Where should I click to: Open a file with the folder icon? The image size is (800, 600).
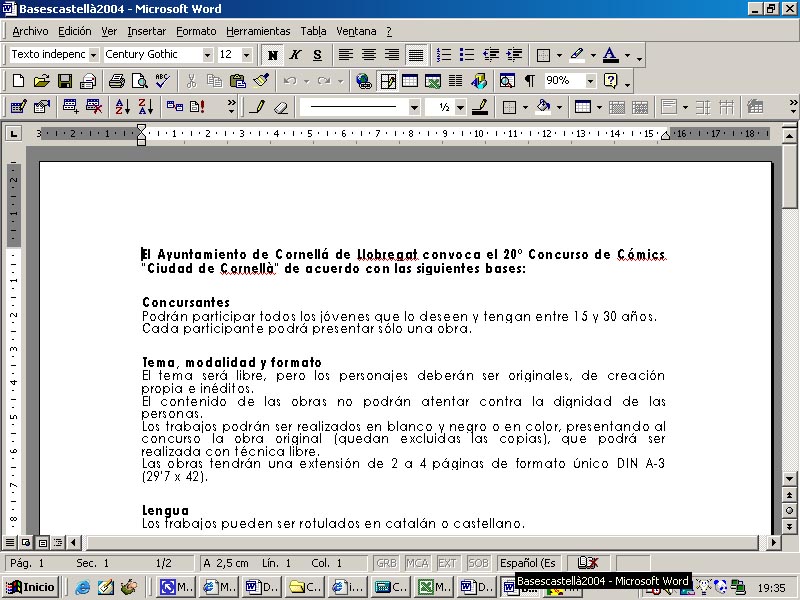click(x=41, y=81)
